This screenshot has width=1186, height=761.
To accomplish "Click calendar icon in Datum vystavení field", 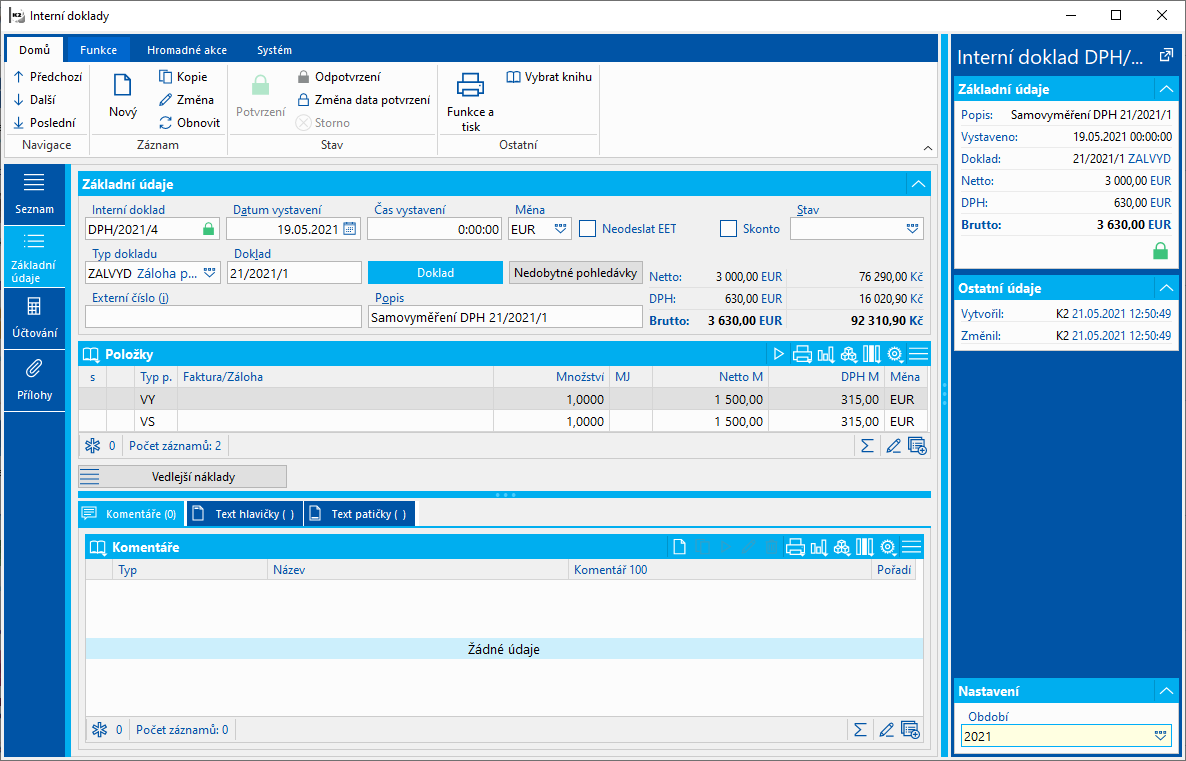I will tap(349, 229).
